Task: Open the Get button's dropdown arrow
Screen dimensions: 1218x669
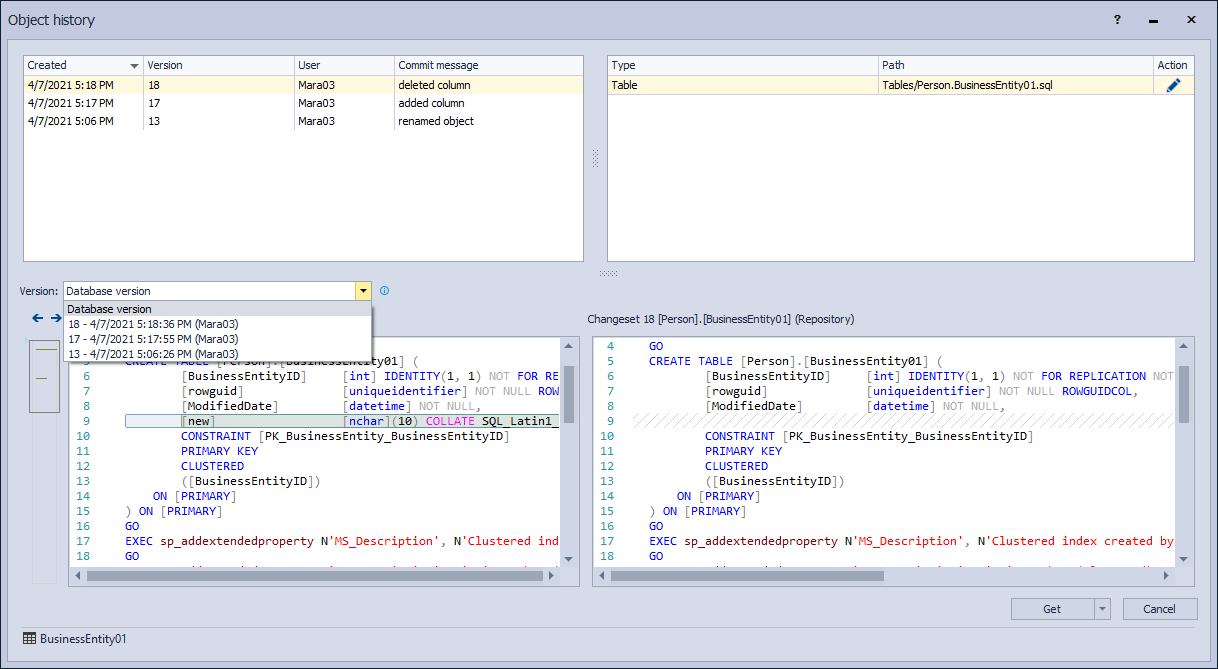Action: tap(1102, 609)
